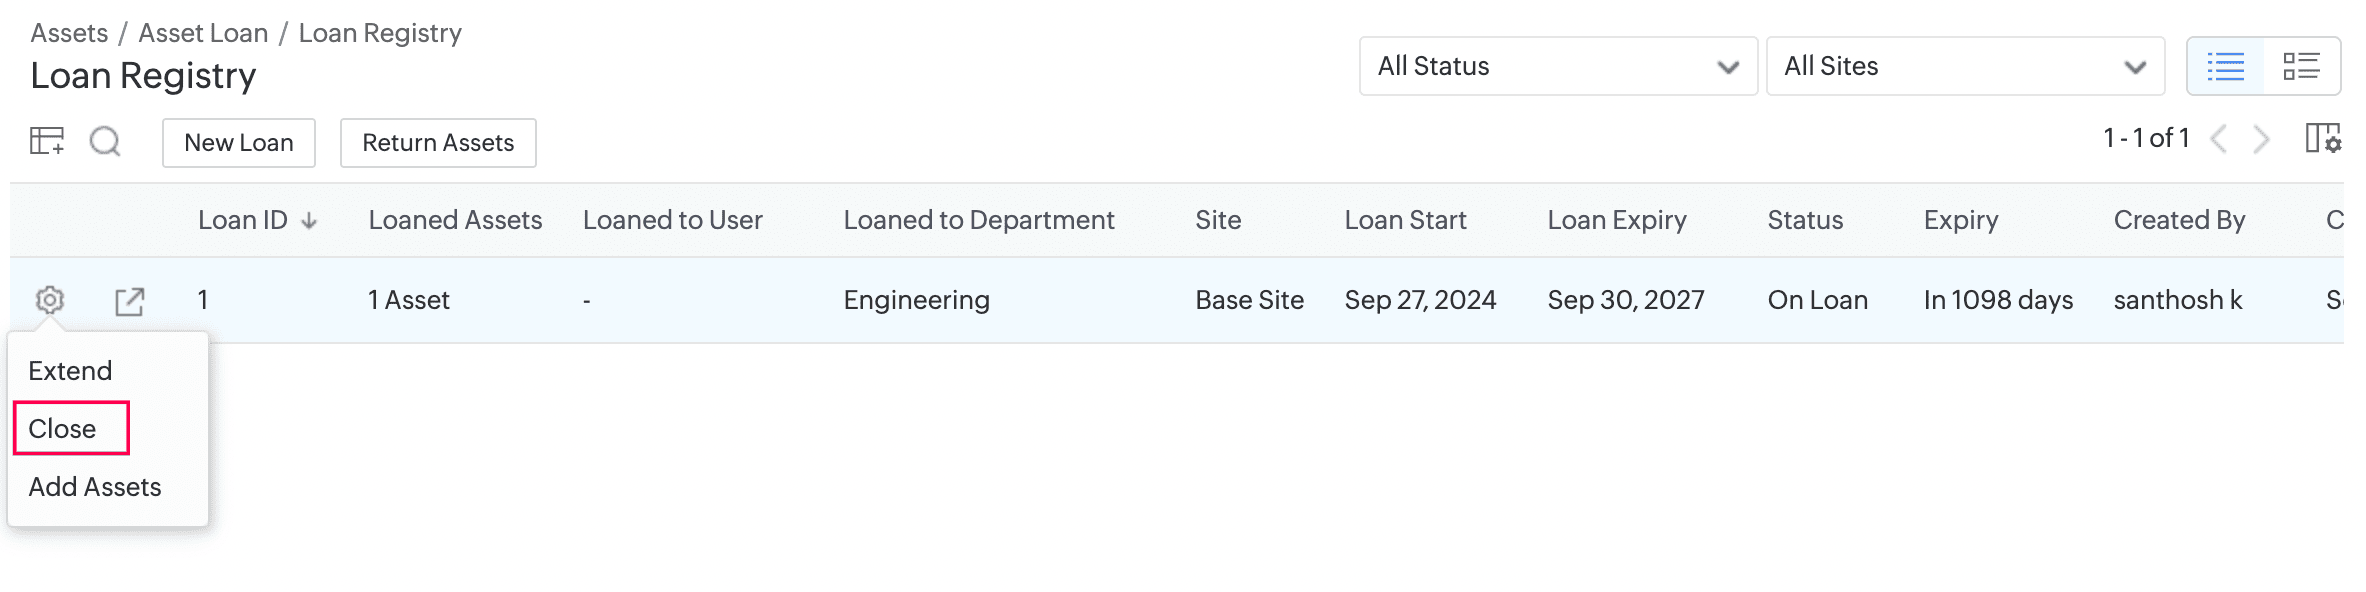Image resolution: width=2366 pixels, height=592 pixels.
Task: Switch to list view layout
Action: click(x=2226, y=67)
